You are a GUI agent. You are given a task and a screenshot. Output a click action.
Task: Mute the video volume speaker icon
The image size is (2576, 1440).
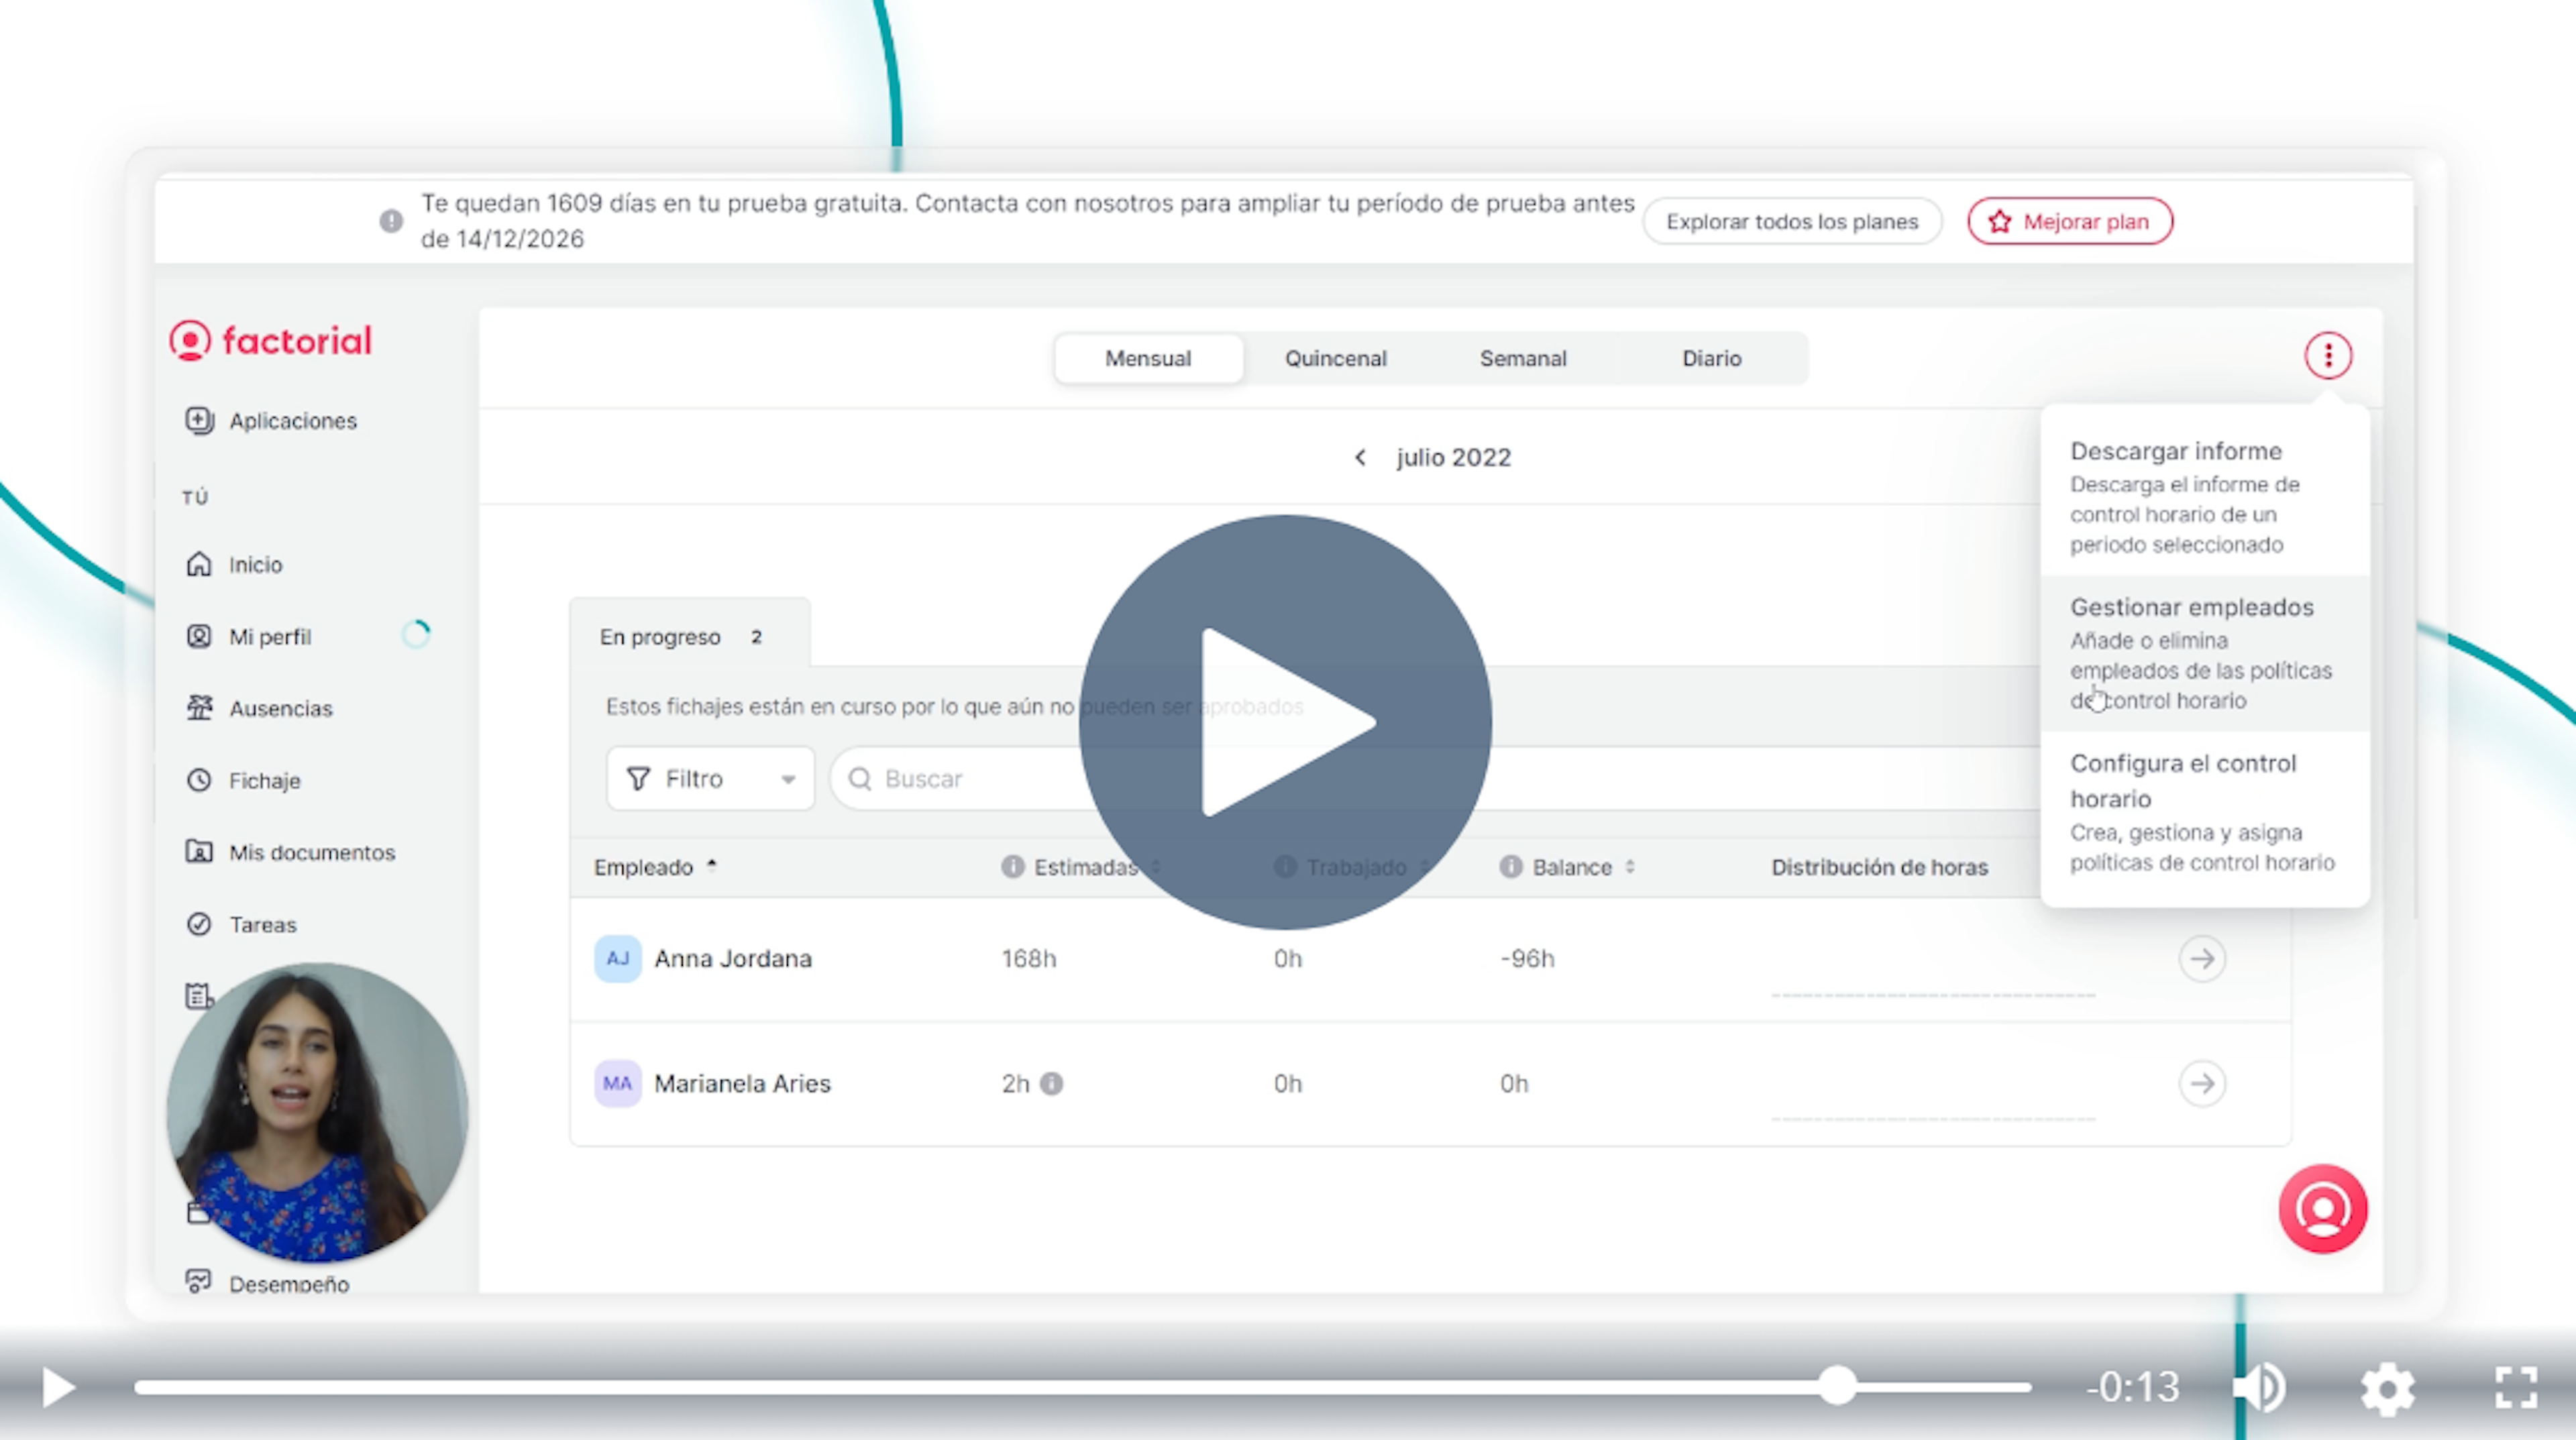[2260, 1387]
